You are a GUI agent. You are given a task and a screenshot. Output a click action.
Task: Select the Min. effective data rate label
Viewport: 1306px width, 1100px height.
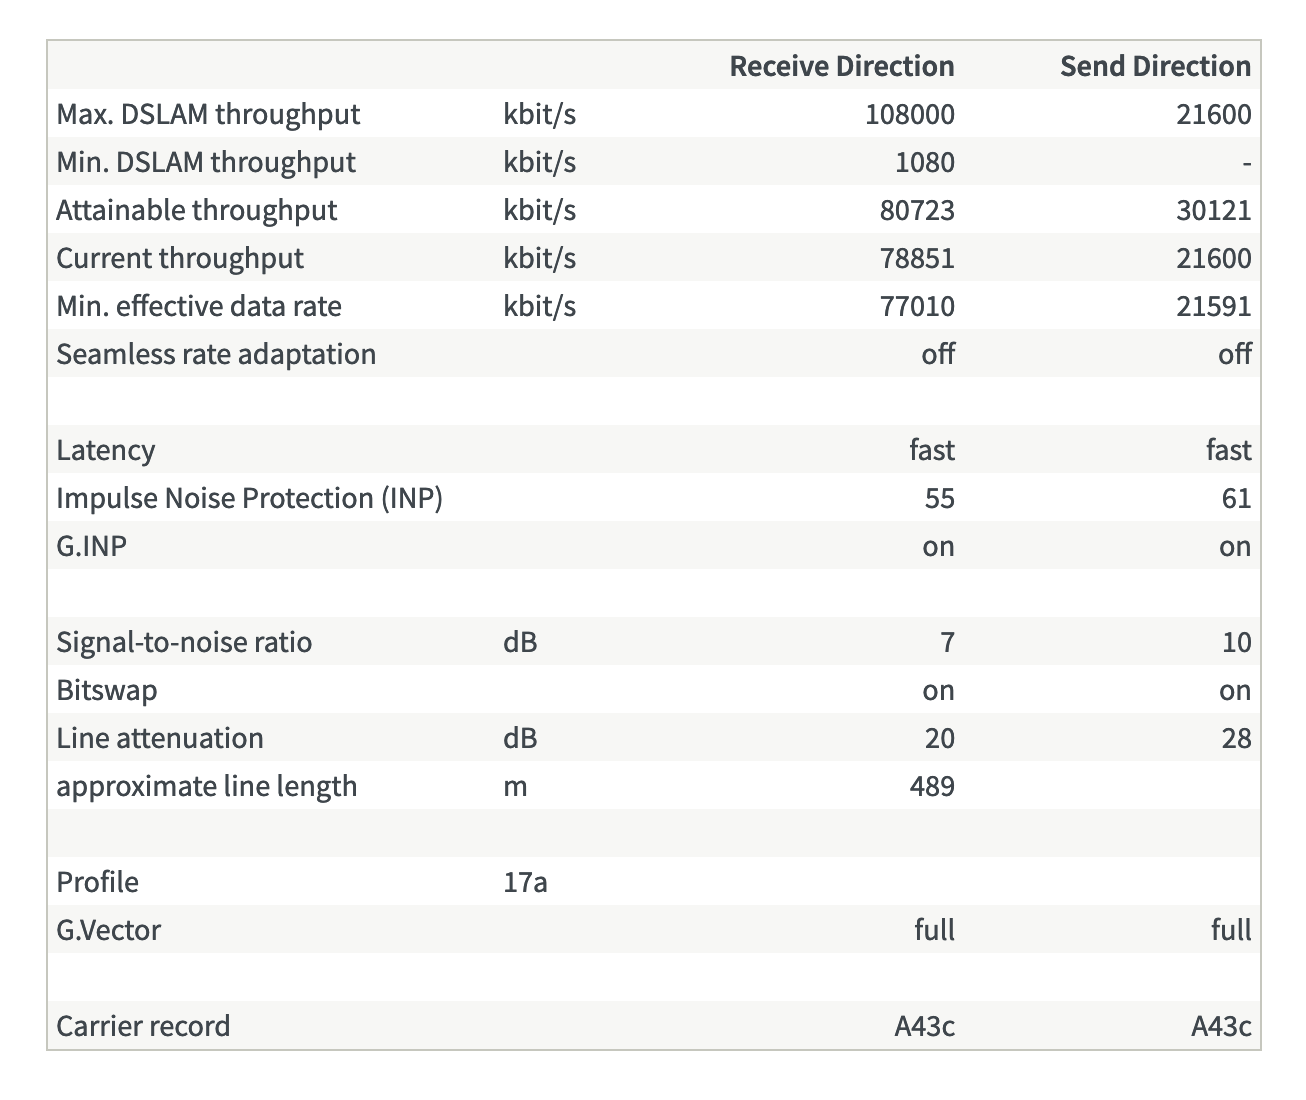pyautogui.click(x=199, y=306)
